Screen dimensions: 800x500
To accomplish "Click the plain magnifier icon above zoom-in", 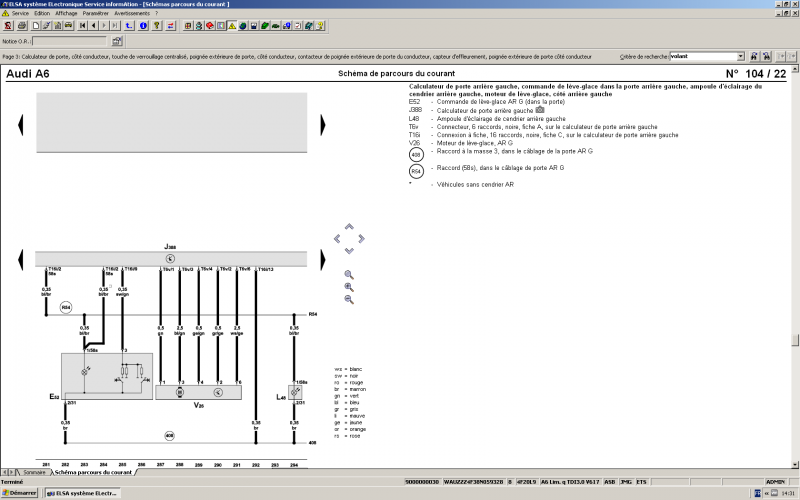I will coord(349,275).
